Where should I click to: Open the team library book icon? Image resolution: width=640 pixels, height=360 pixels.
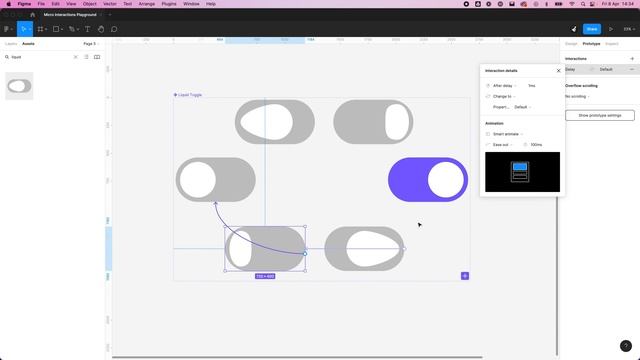97,57
